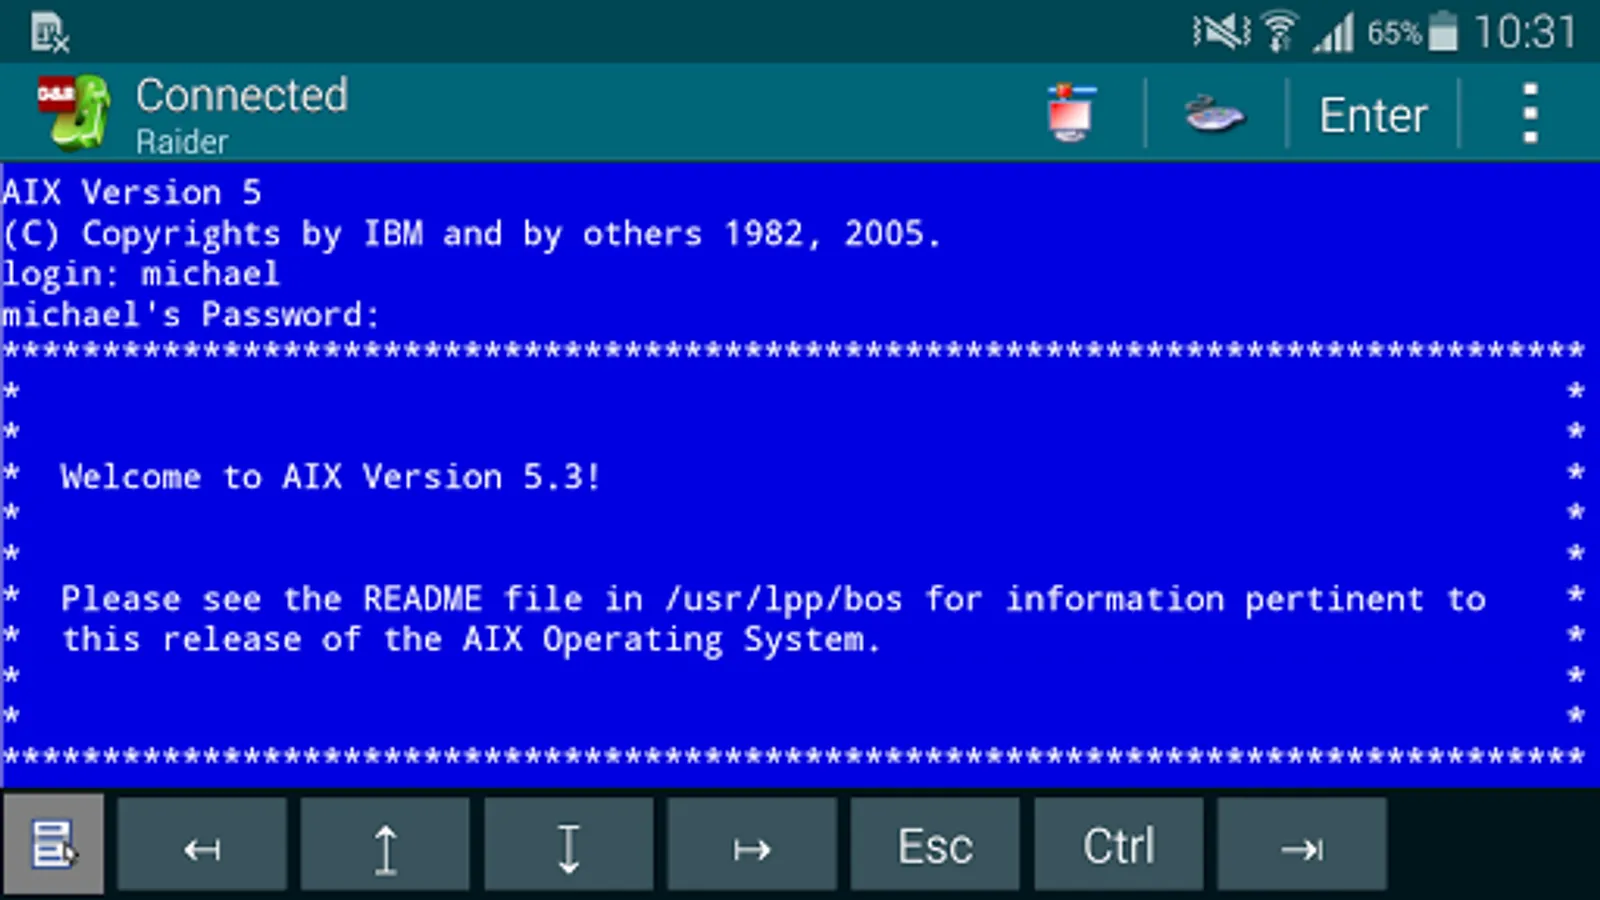Toggle the keyboard bar menu icon
This screenshot has width=1600, height=900.
click(54, 844)
